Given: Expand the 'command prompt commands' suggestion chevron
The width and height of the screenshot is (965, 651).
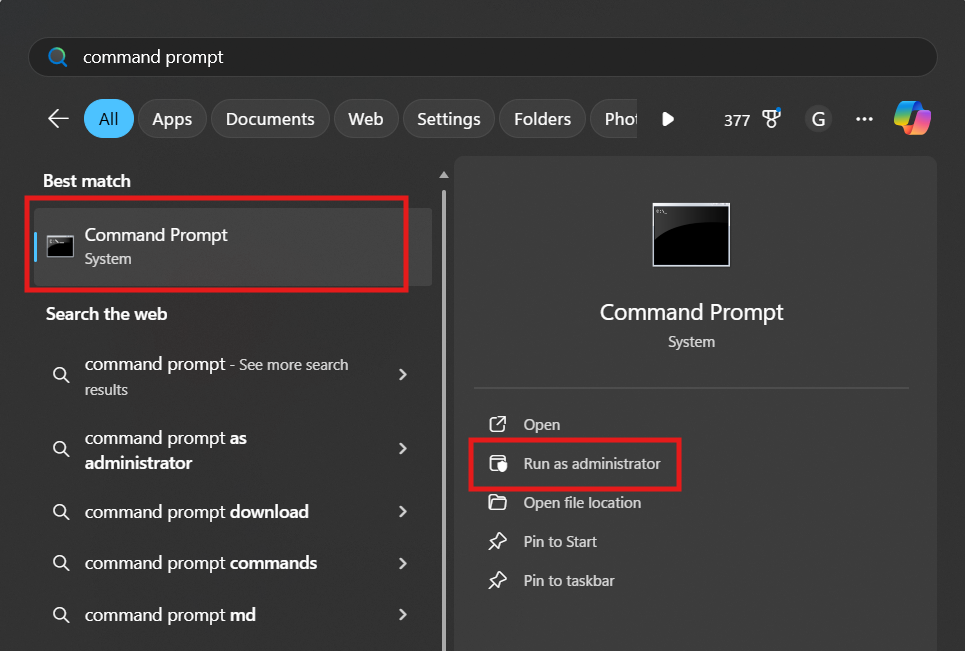Looking at the screenshot, I should 403,563.
